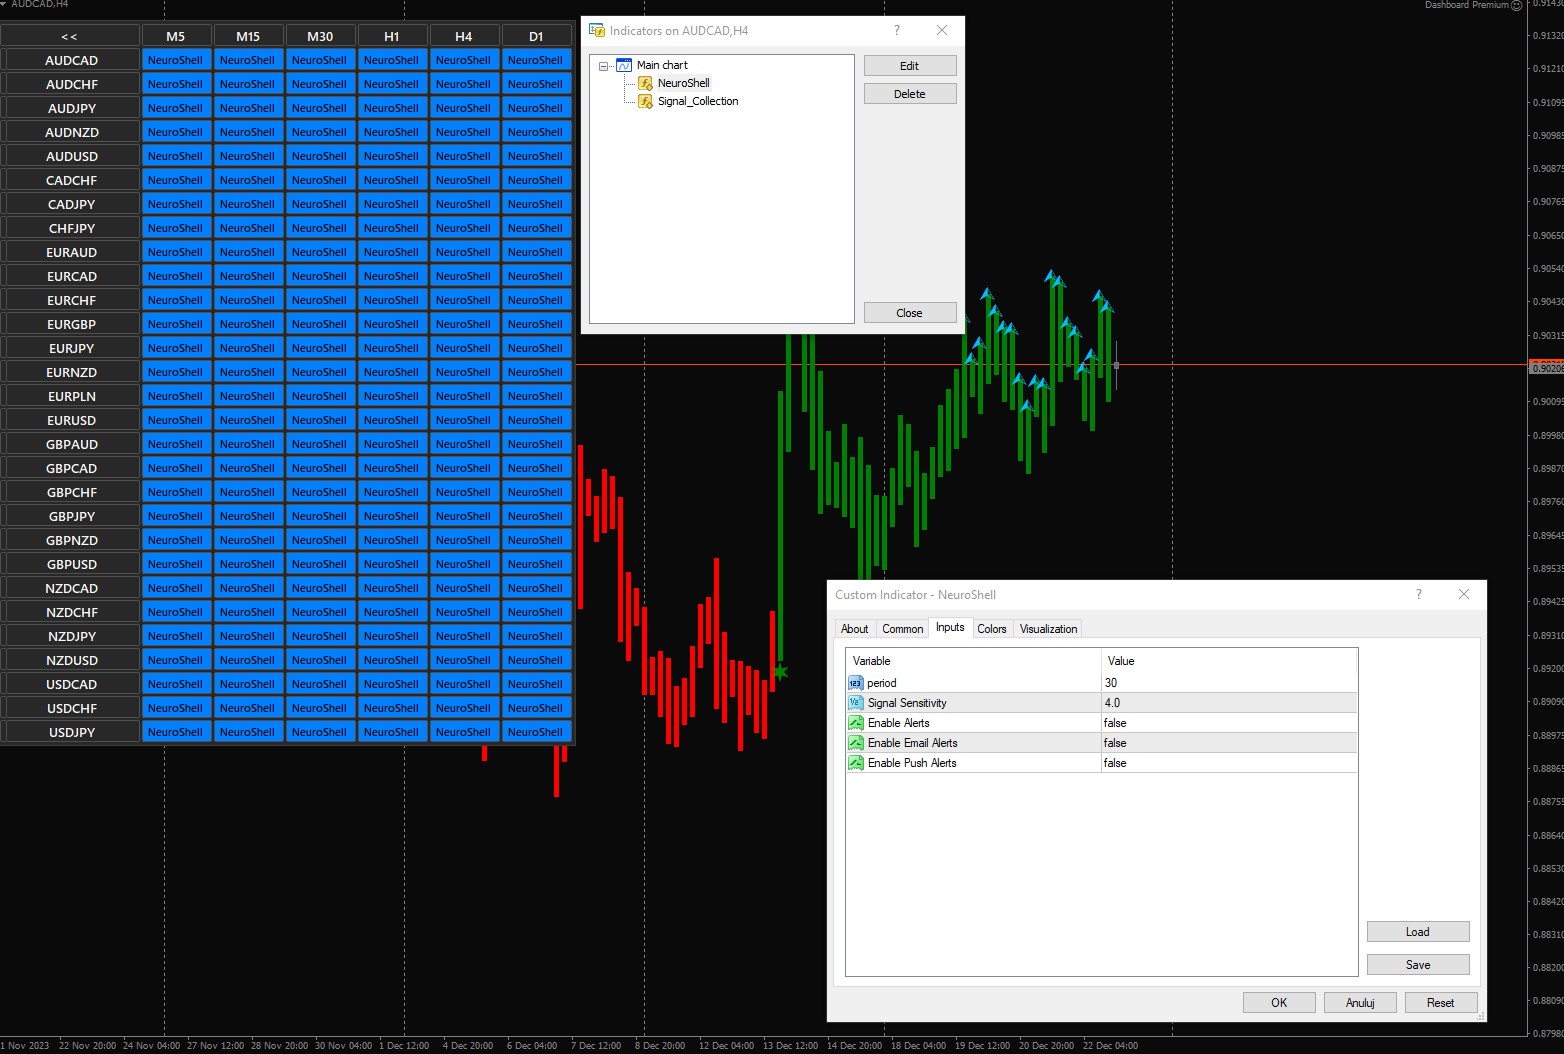Click the Signal Sensitivity value 4.0
Viewport: 1564px width, 1054px height.
click(1229, 703)
